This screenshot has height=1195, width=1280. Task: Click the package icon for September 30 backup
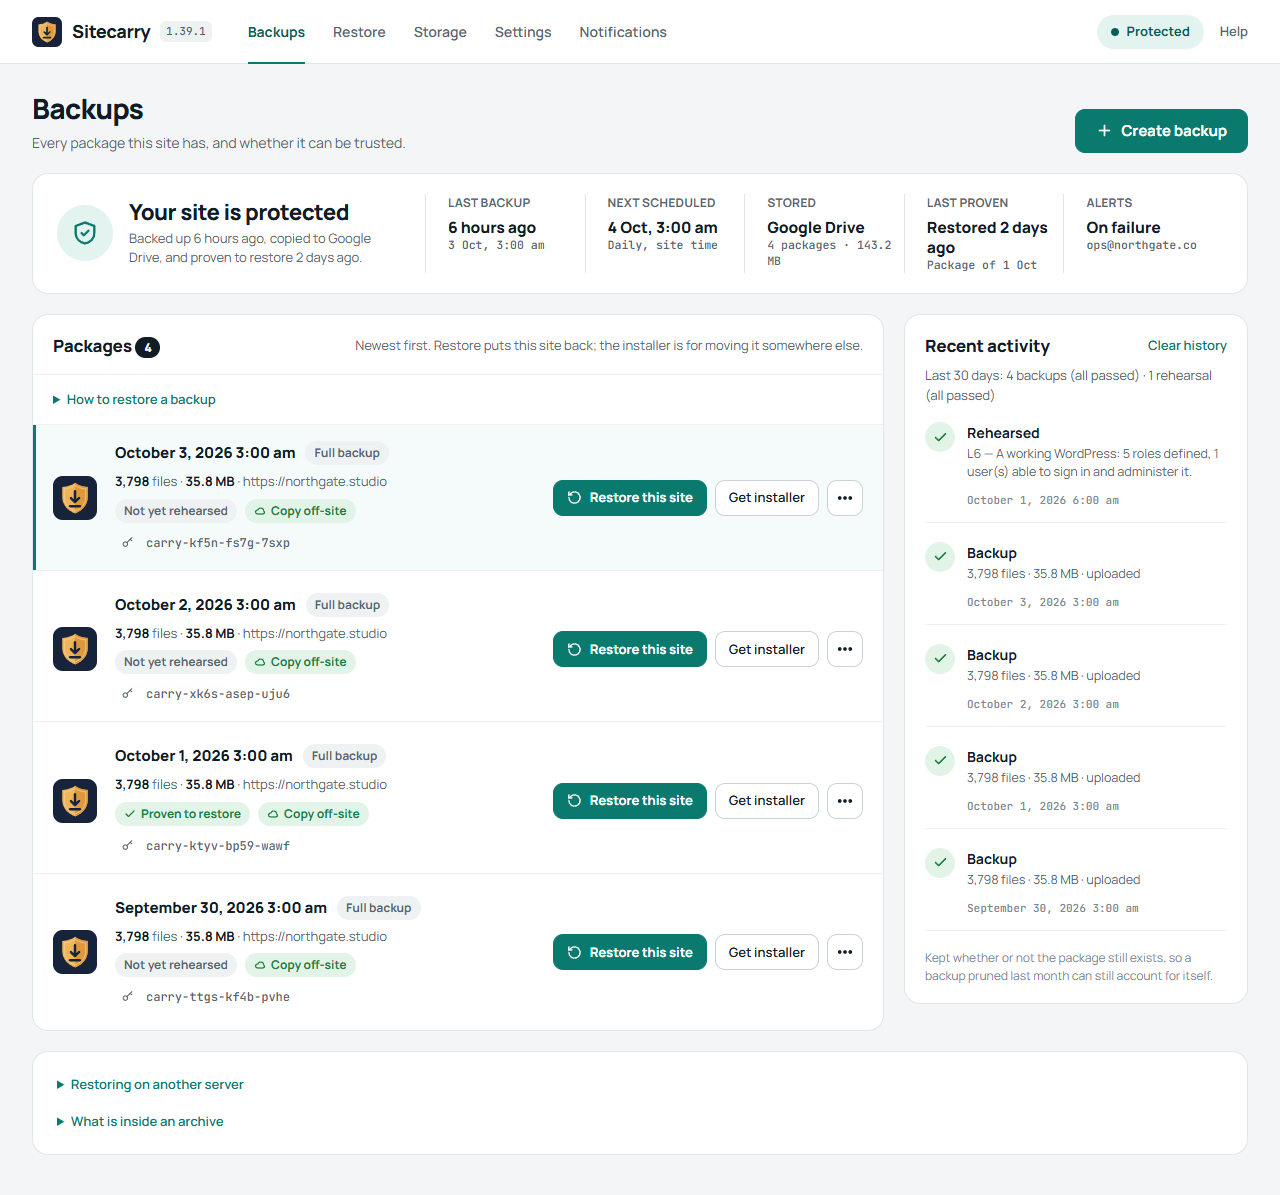click(75, 952)
